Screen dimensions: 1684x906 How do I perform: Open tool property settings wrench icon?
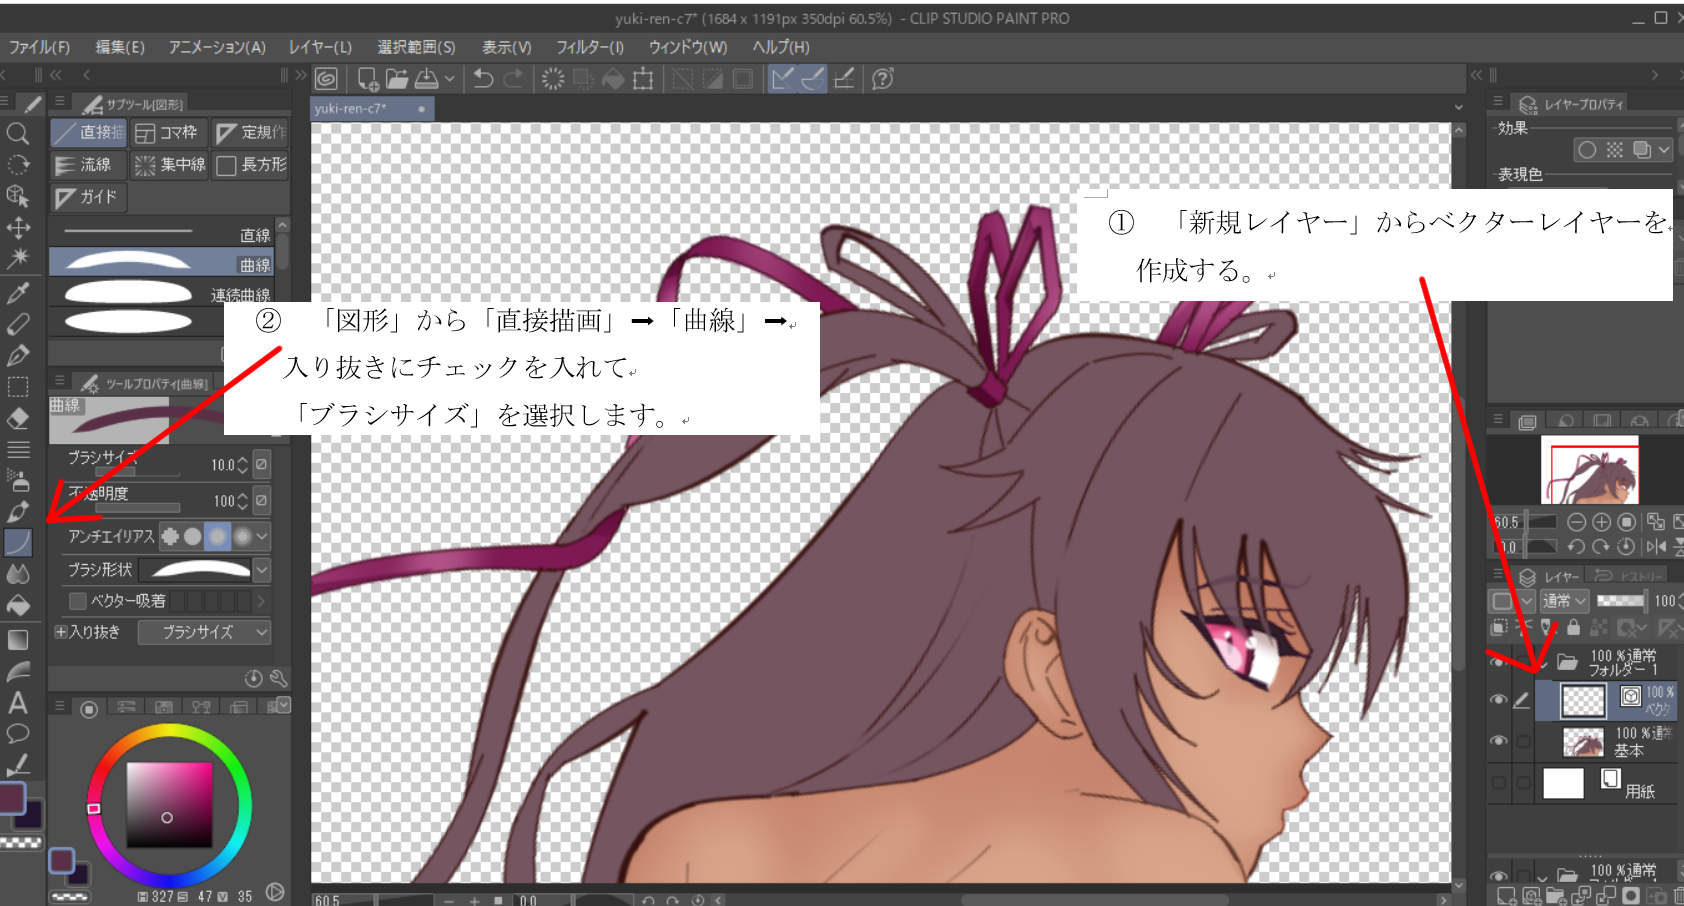click(x=278, y=678)
